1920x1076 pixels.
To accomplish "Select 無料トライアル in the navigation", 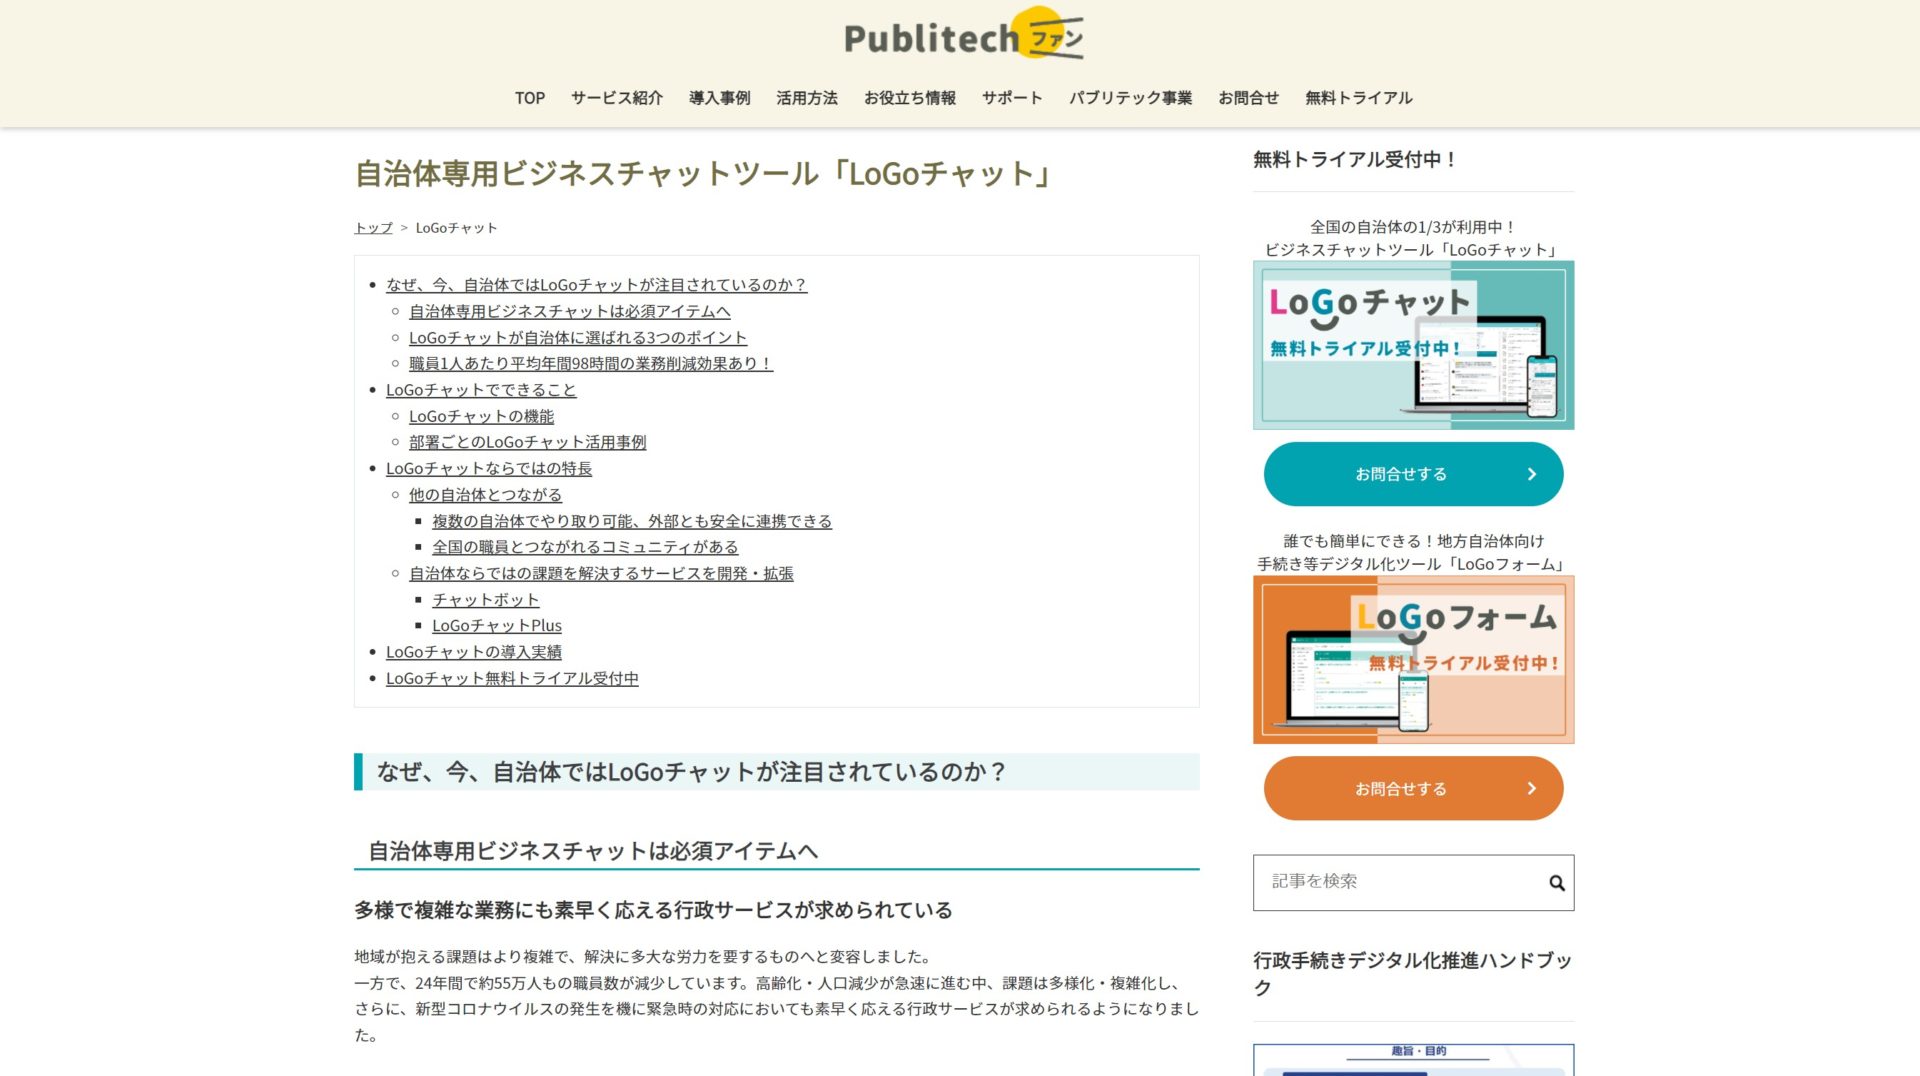I will tap(1357, 97).
